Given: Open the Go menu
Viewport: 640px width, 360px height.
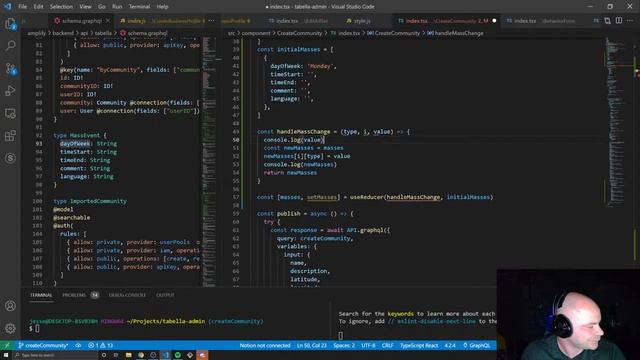Looking at the screenshot, I should tap(102, 7).
